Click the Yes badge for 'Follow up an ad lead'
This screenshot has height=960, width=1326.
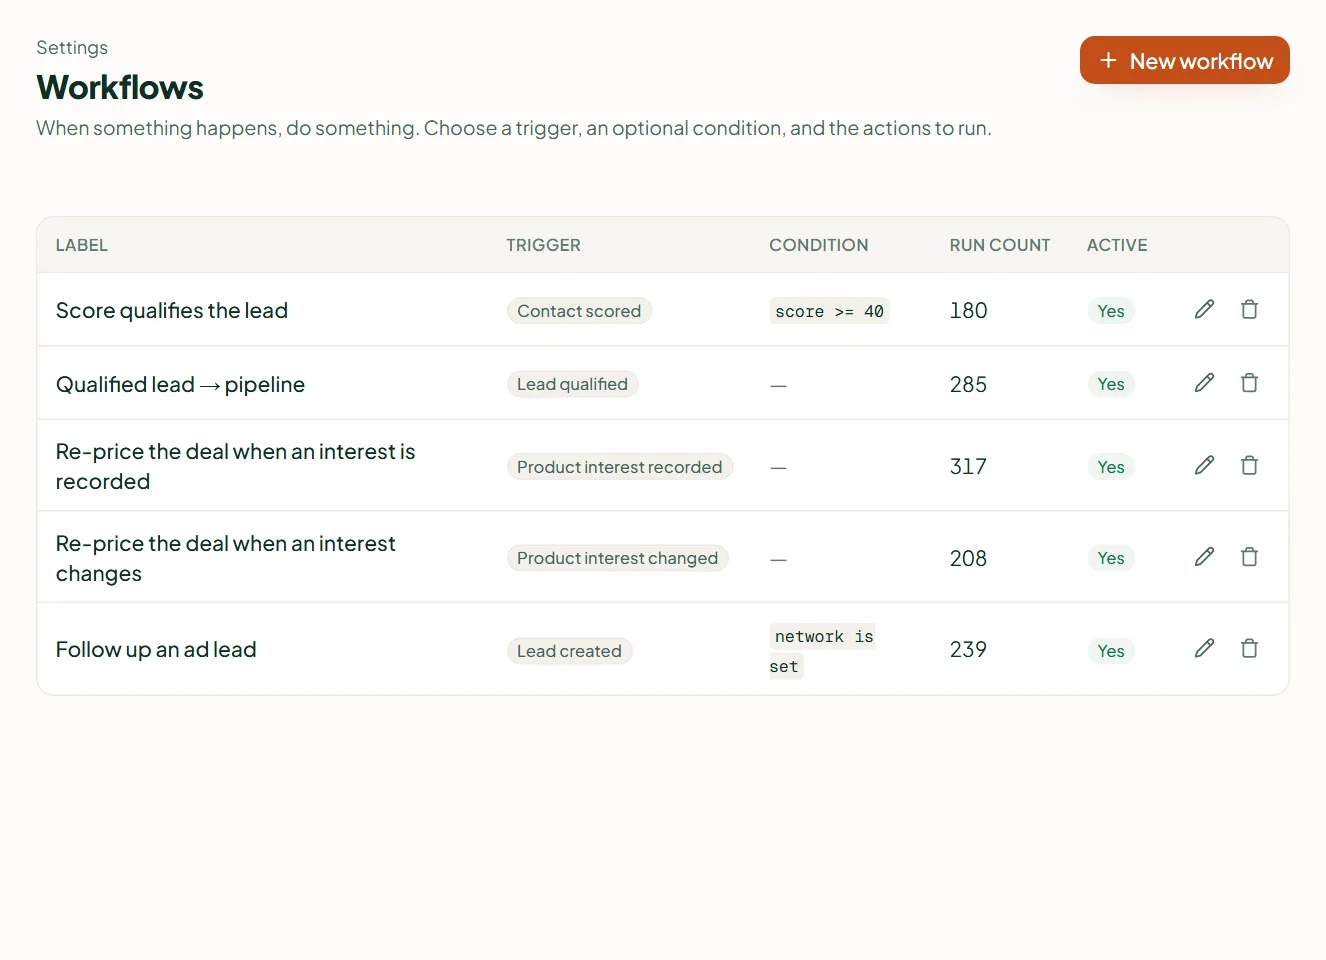tap(1111, 651)
